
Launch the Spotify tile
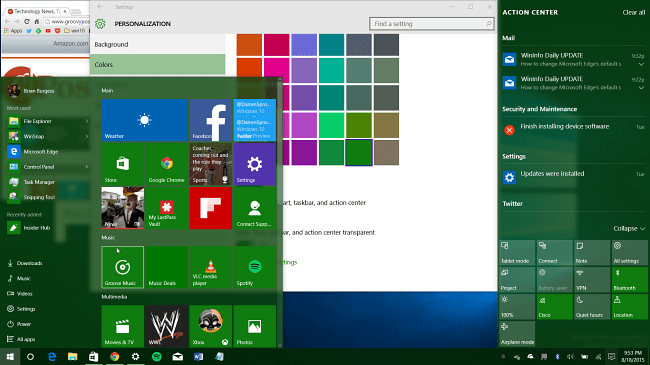coord(255,267)
